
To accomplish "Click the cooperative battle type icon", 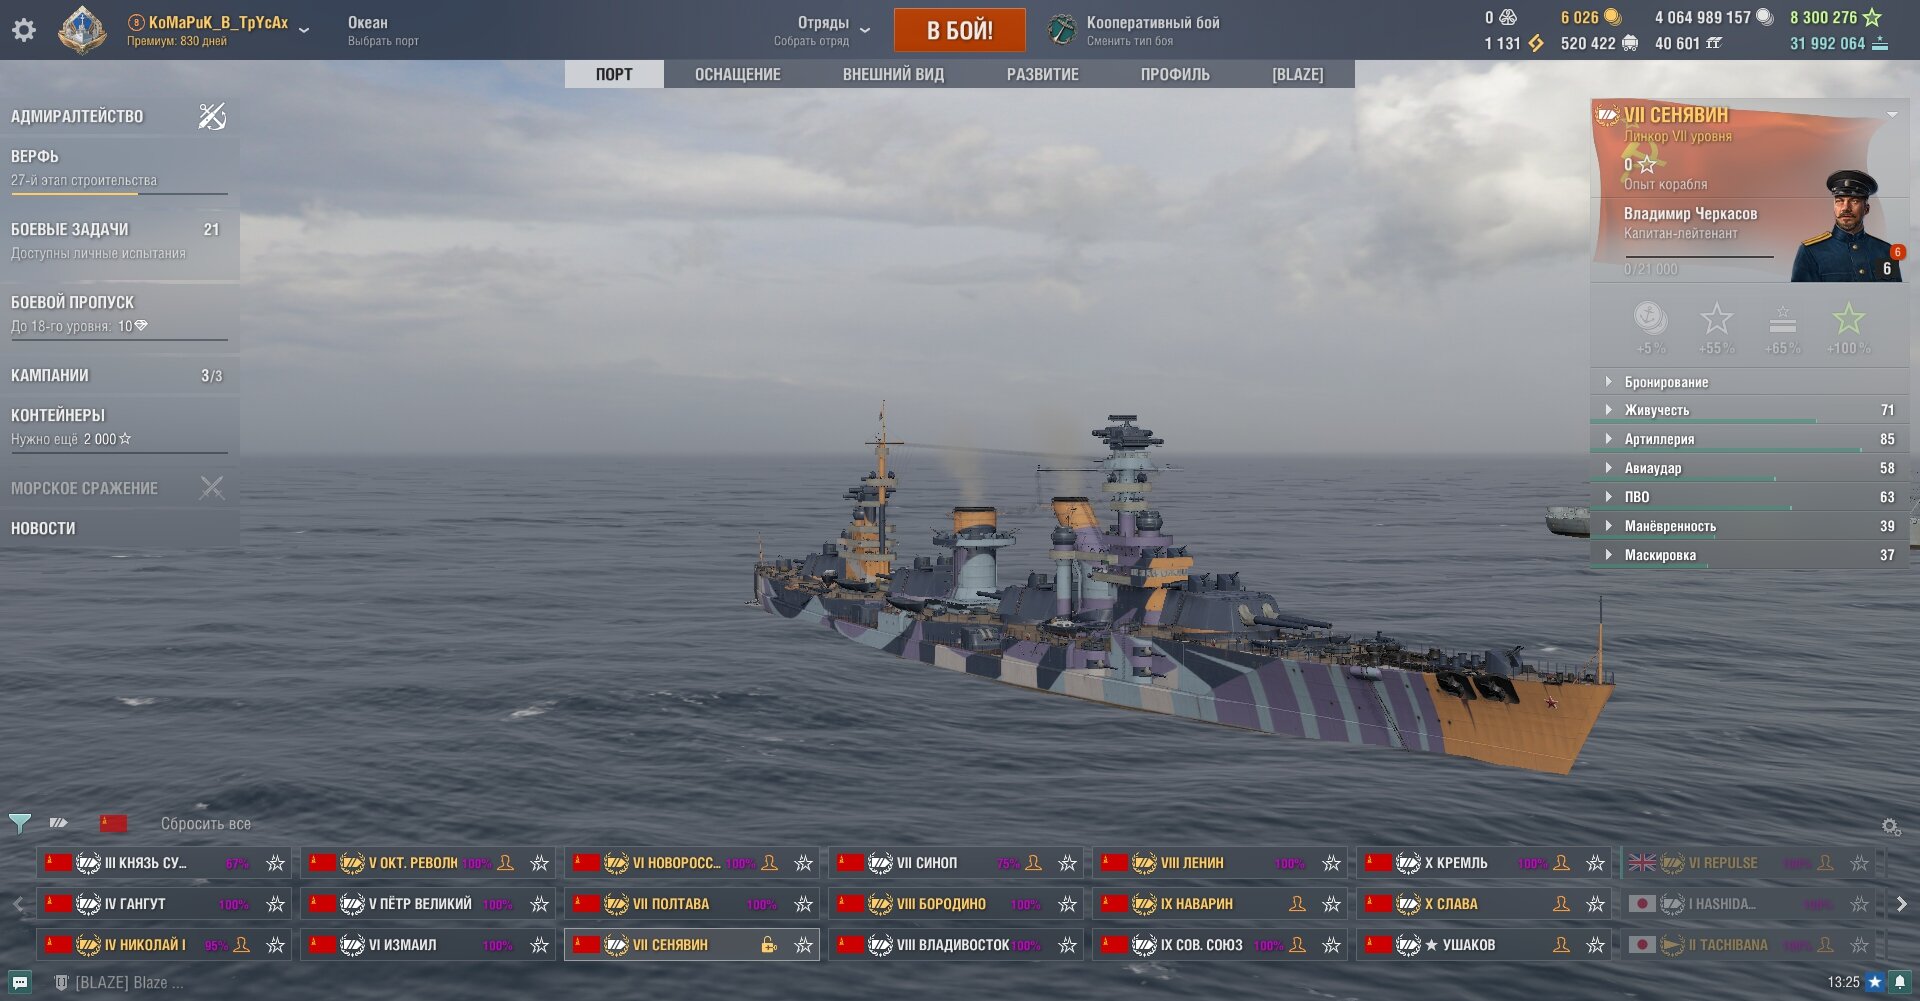I will [1062, 30].
